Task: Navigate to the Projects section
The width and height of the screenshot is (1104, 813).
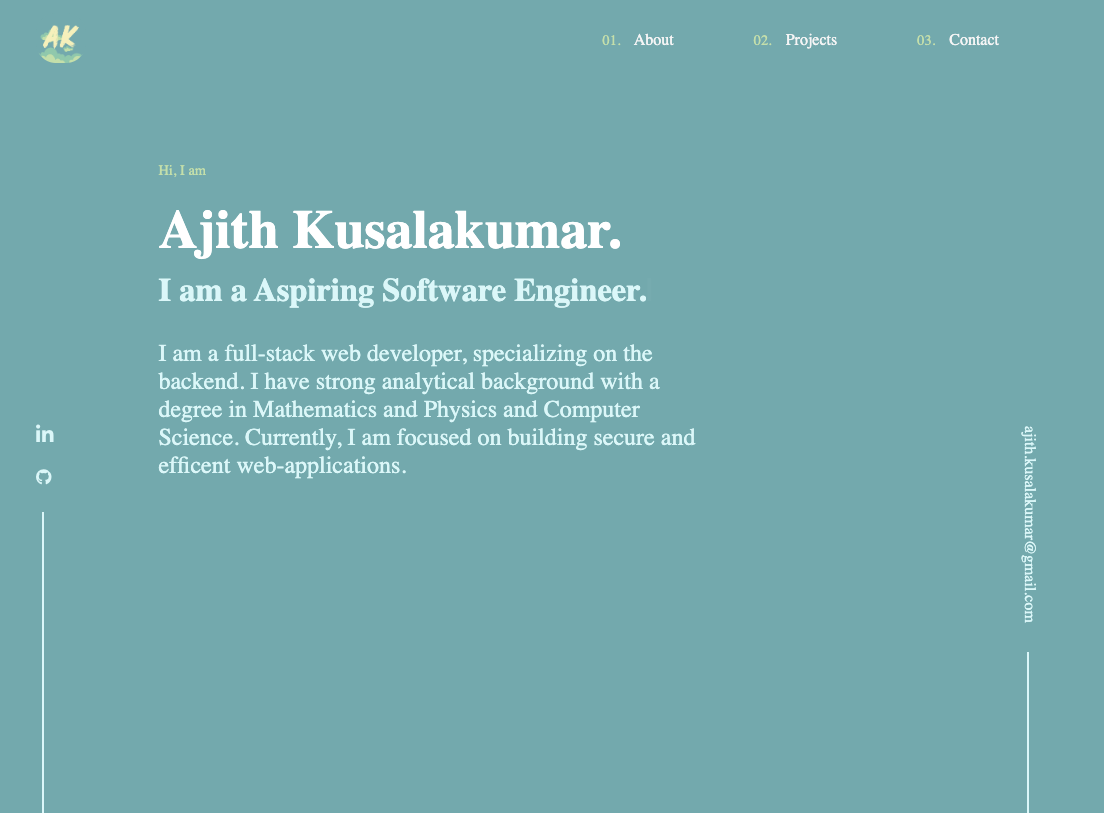Action: 811,40
